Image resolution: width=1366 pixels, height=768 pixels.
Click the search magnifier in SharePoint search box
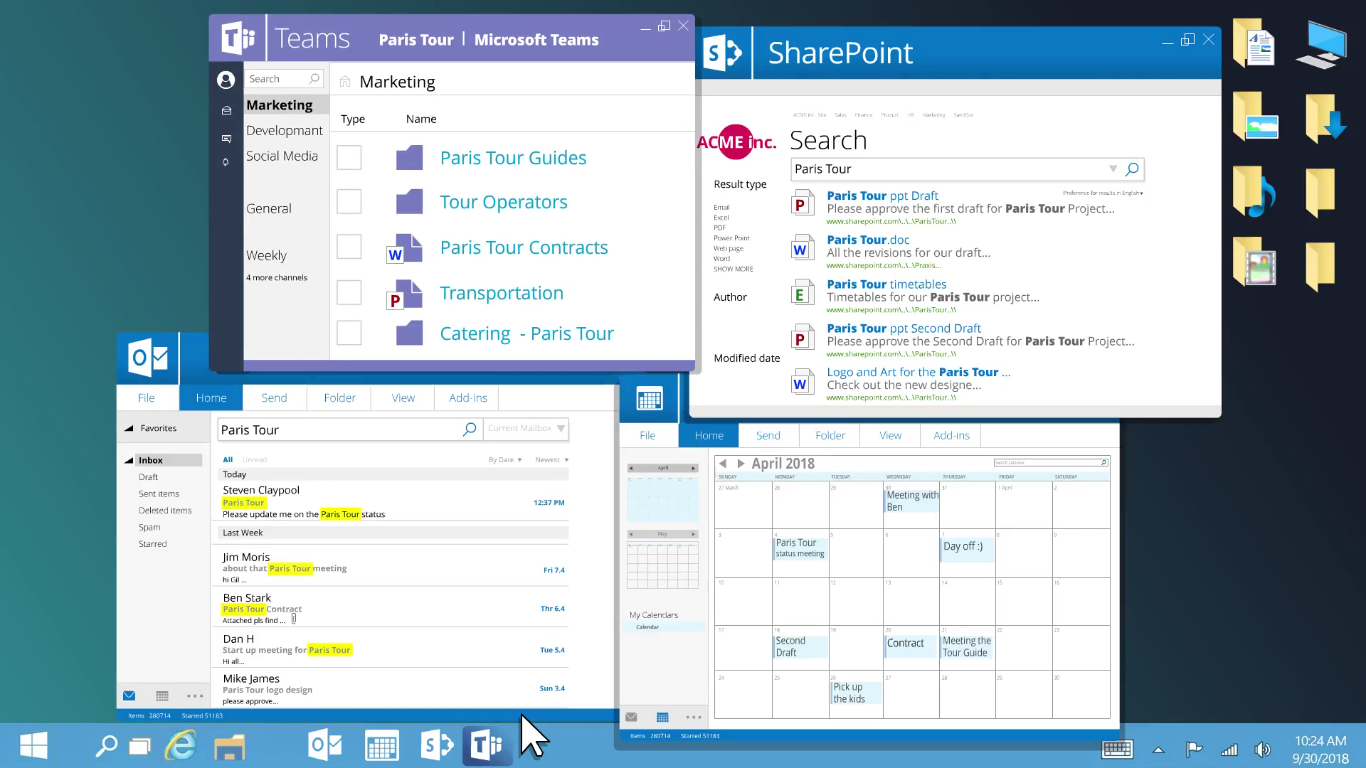(1131, 169)
